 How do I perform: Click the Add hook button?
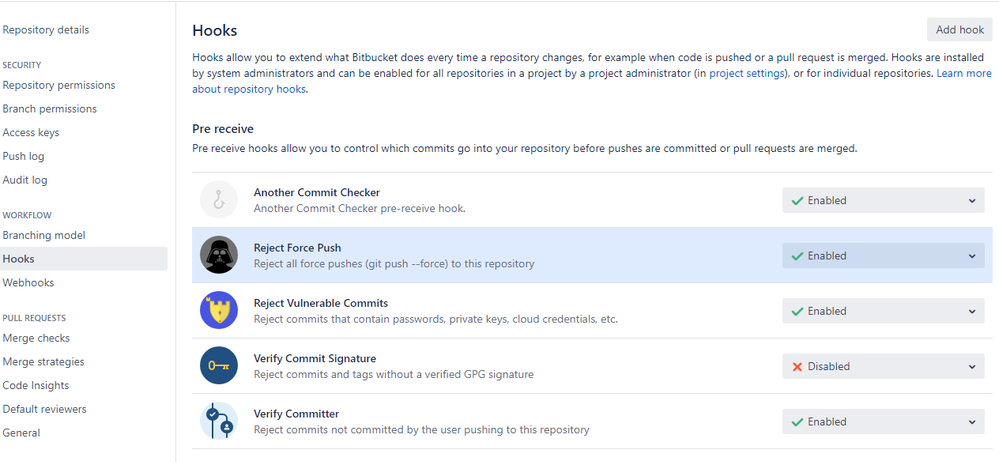click(x=959, y=30)
